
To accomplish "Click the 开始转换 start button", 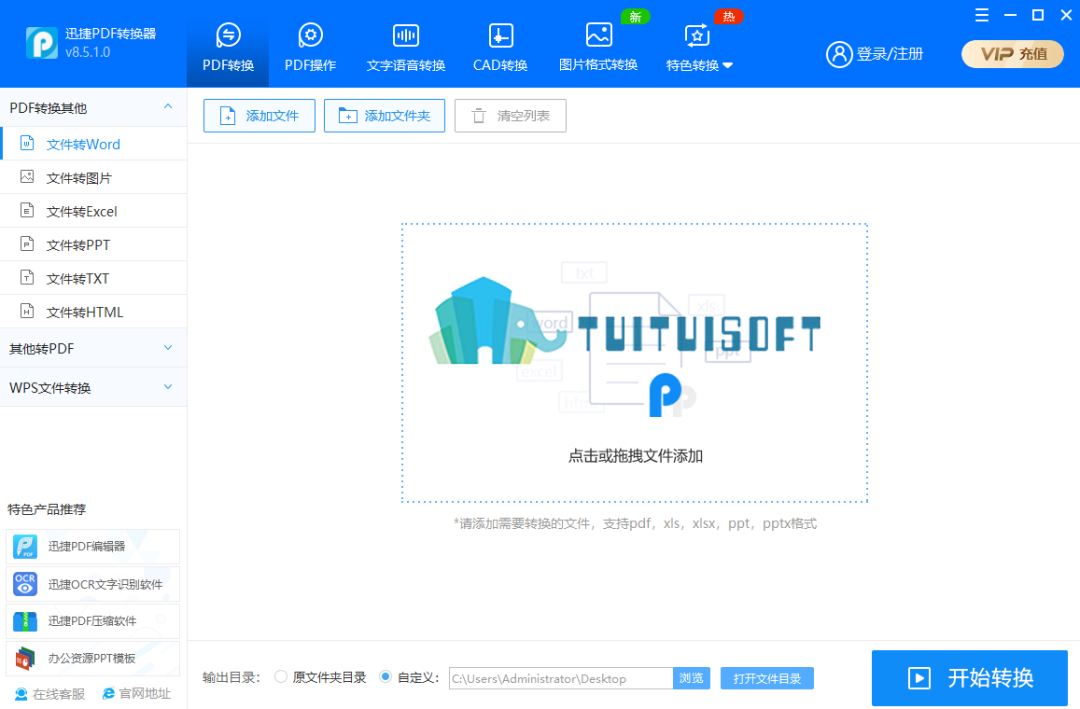I will tap(970, 678).
